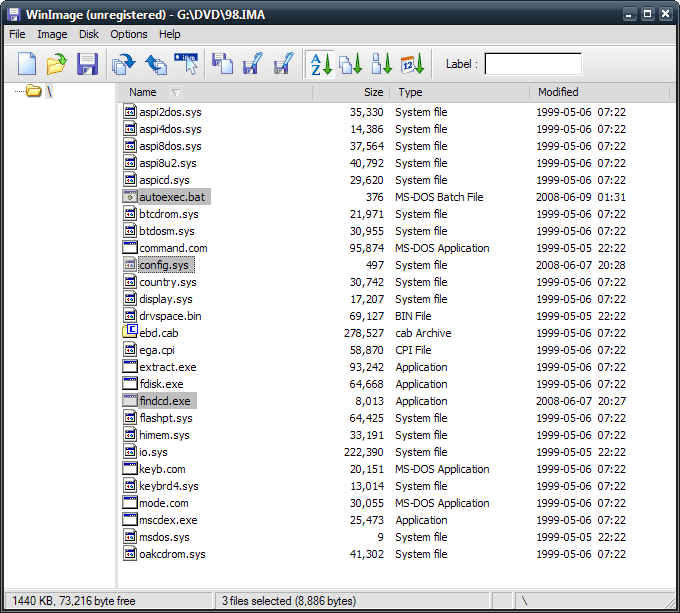Image resolution: width=680 pixels, height=613 pixels.
Task: Select the file name aspi4dos.sys
Action: [x=170, y=129]
